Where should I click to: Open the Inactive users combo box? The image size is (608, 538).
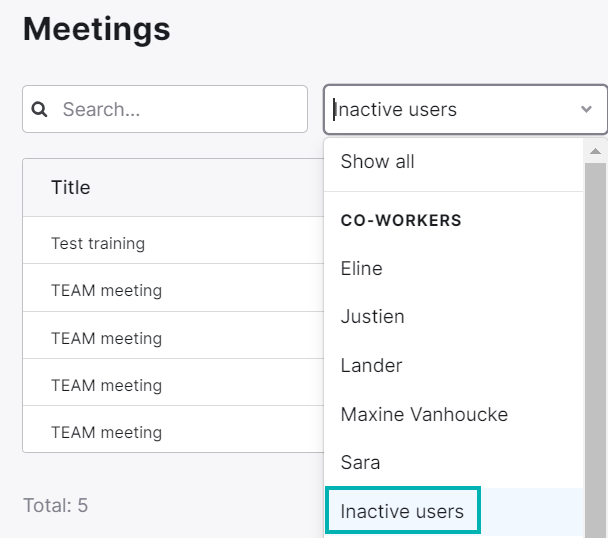[x=465, y=109]
